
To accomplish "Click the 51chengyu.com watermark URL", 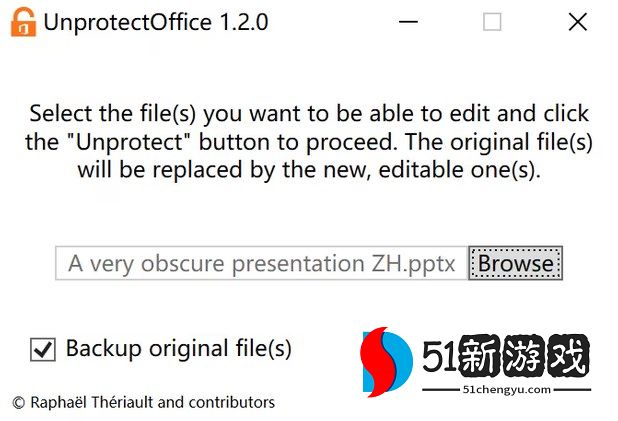I will click(508, 390).
